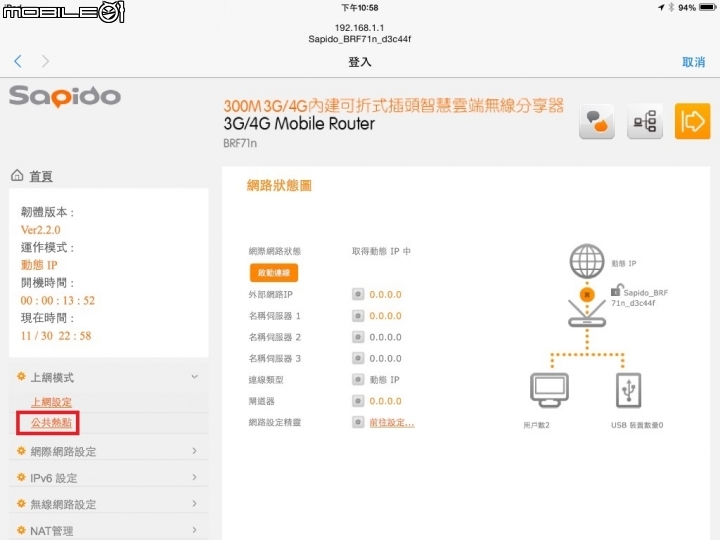Tap 取消 to cancel login

(x=693, y=62)
